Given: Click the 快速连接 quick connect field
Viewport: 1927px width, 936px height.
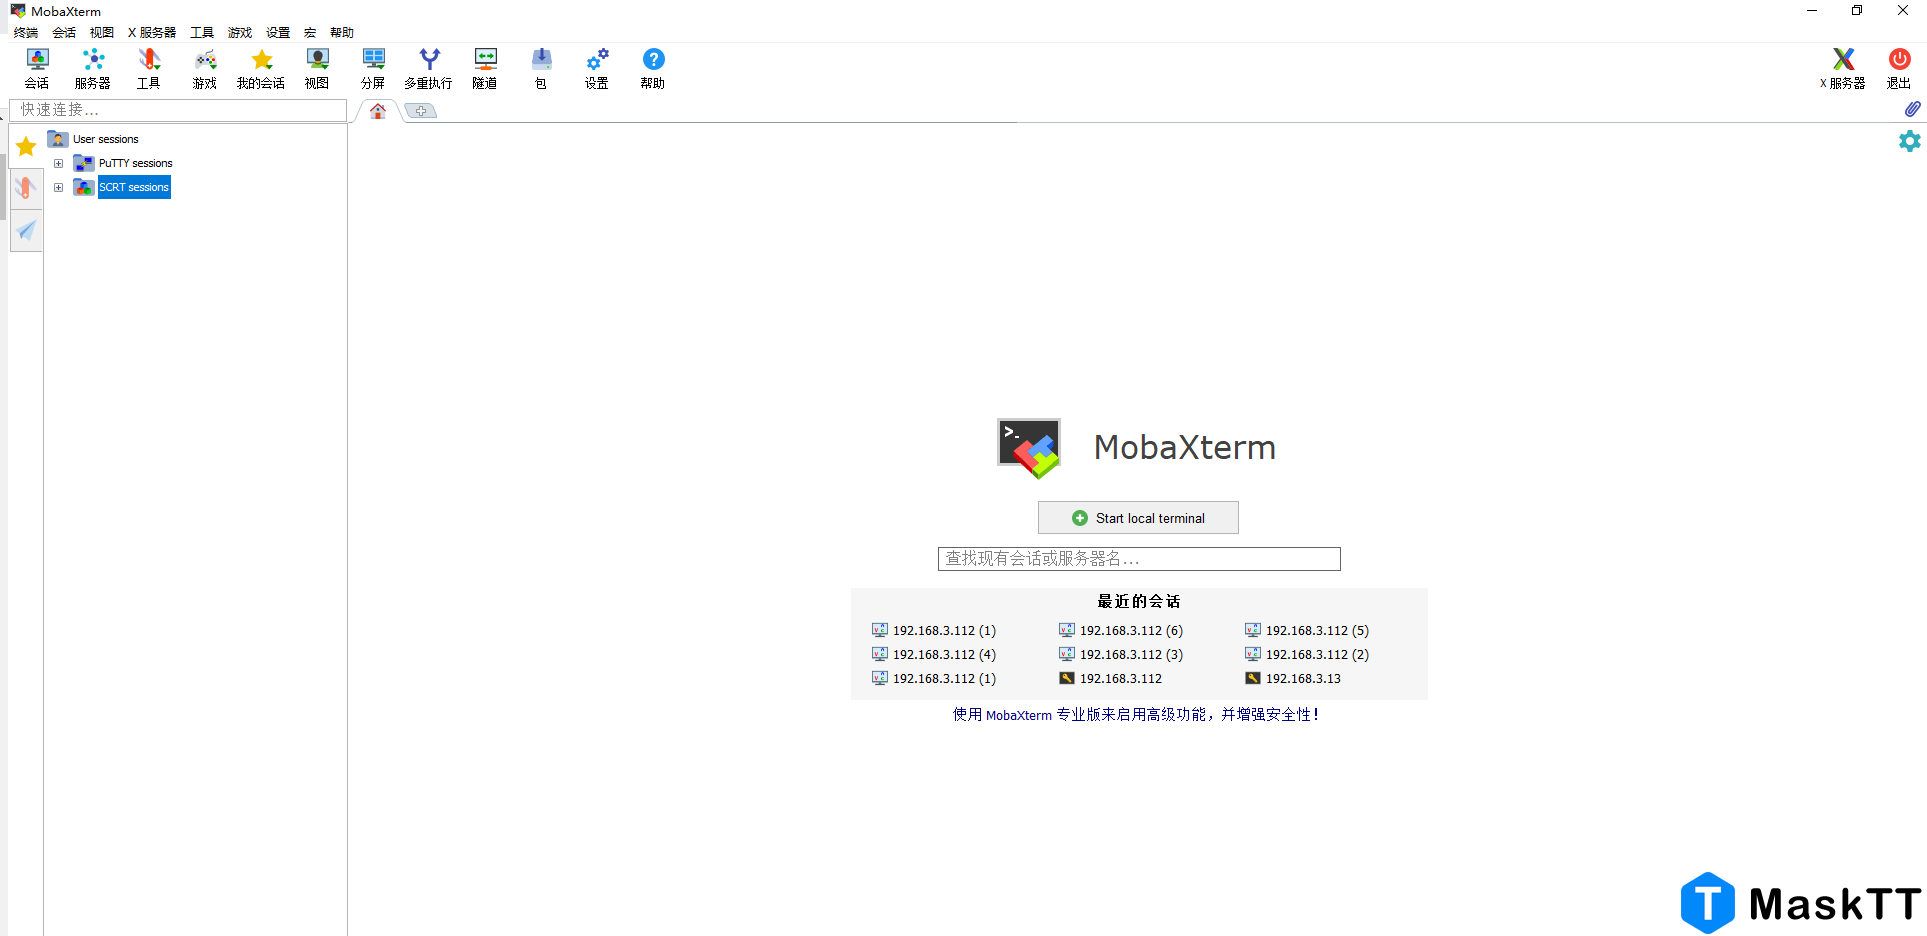Looking at the screenshot, I should tap(178, 110).
